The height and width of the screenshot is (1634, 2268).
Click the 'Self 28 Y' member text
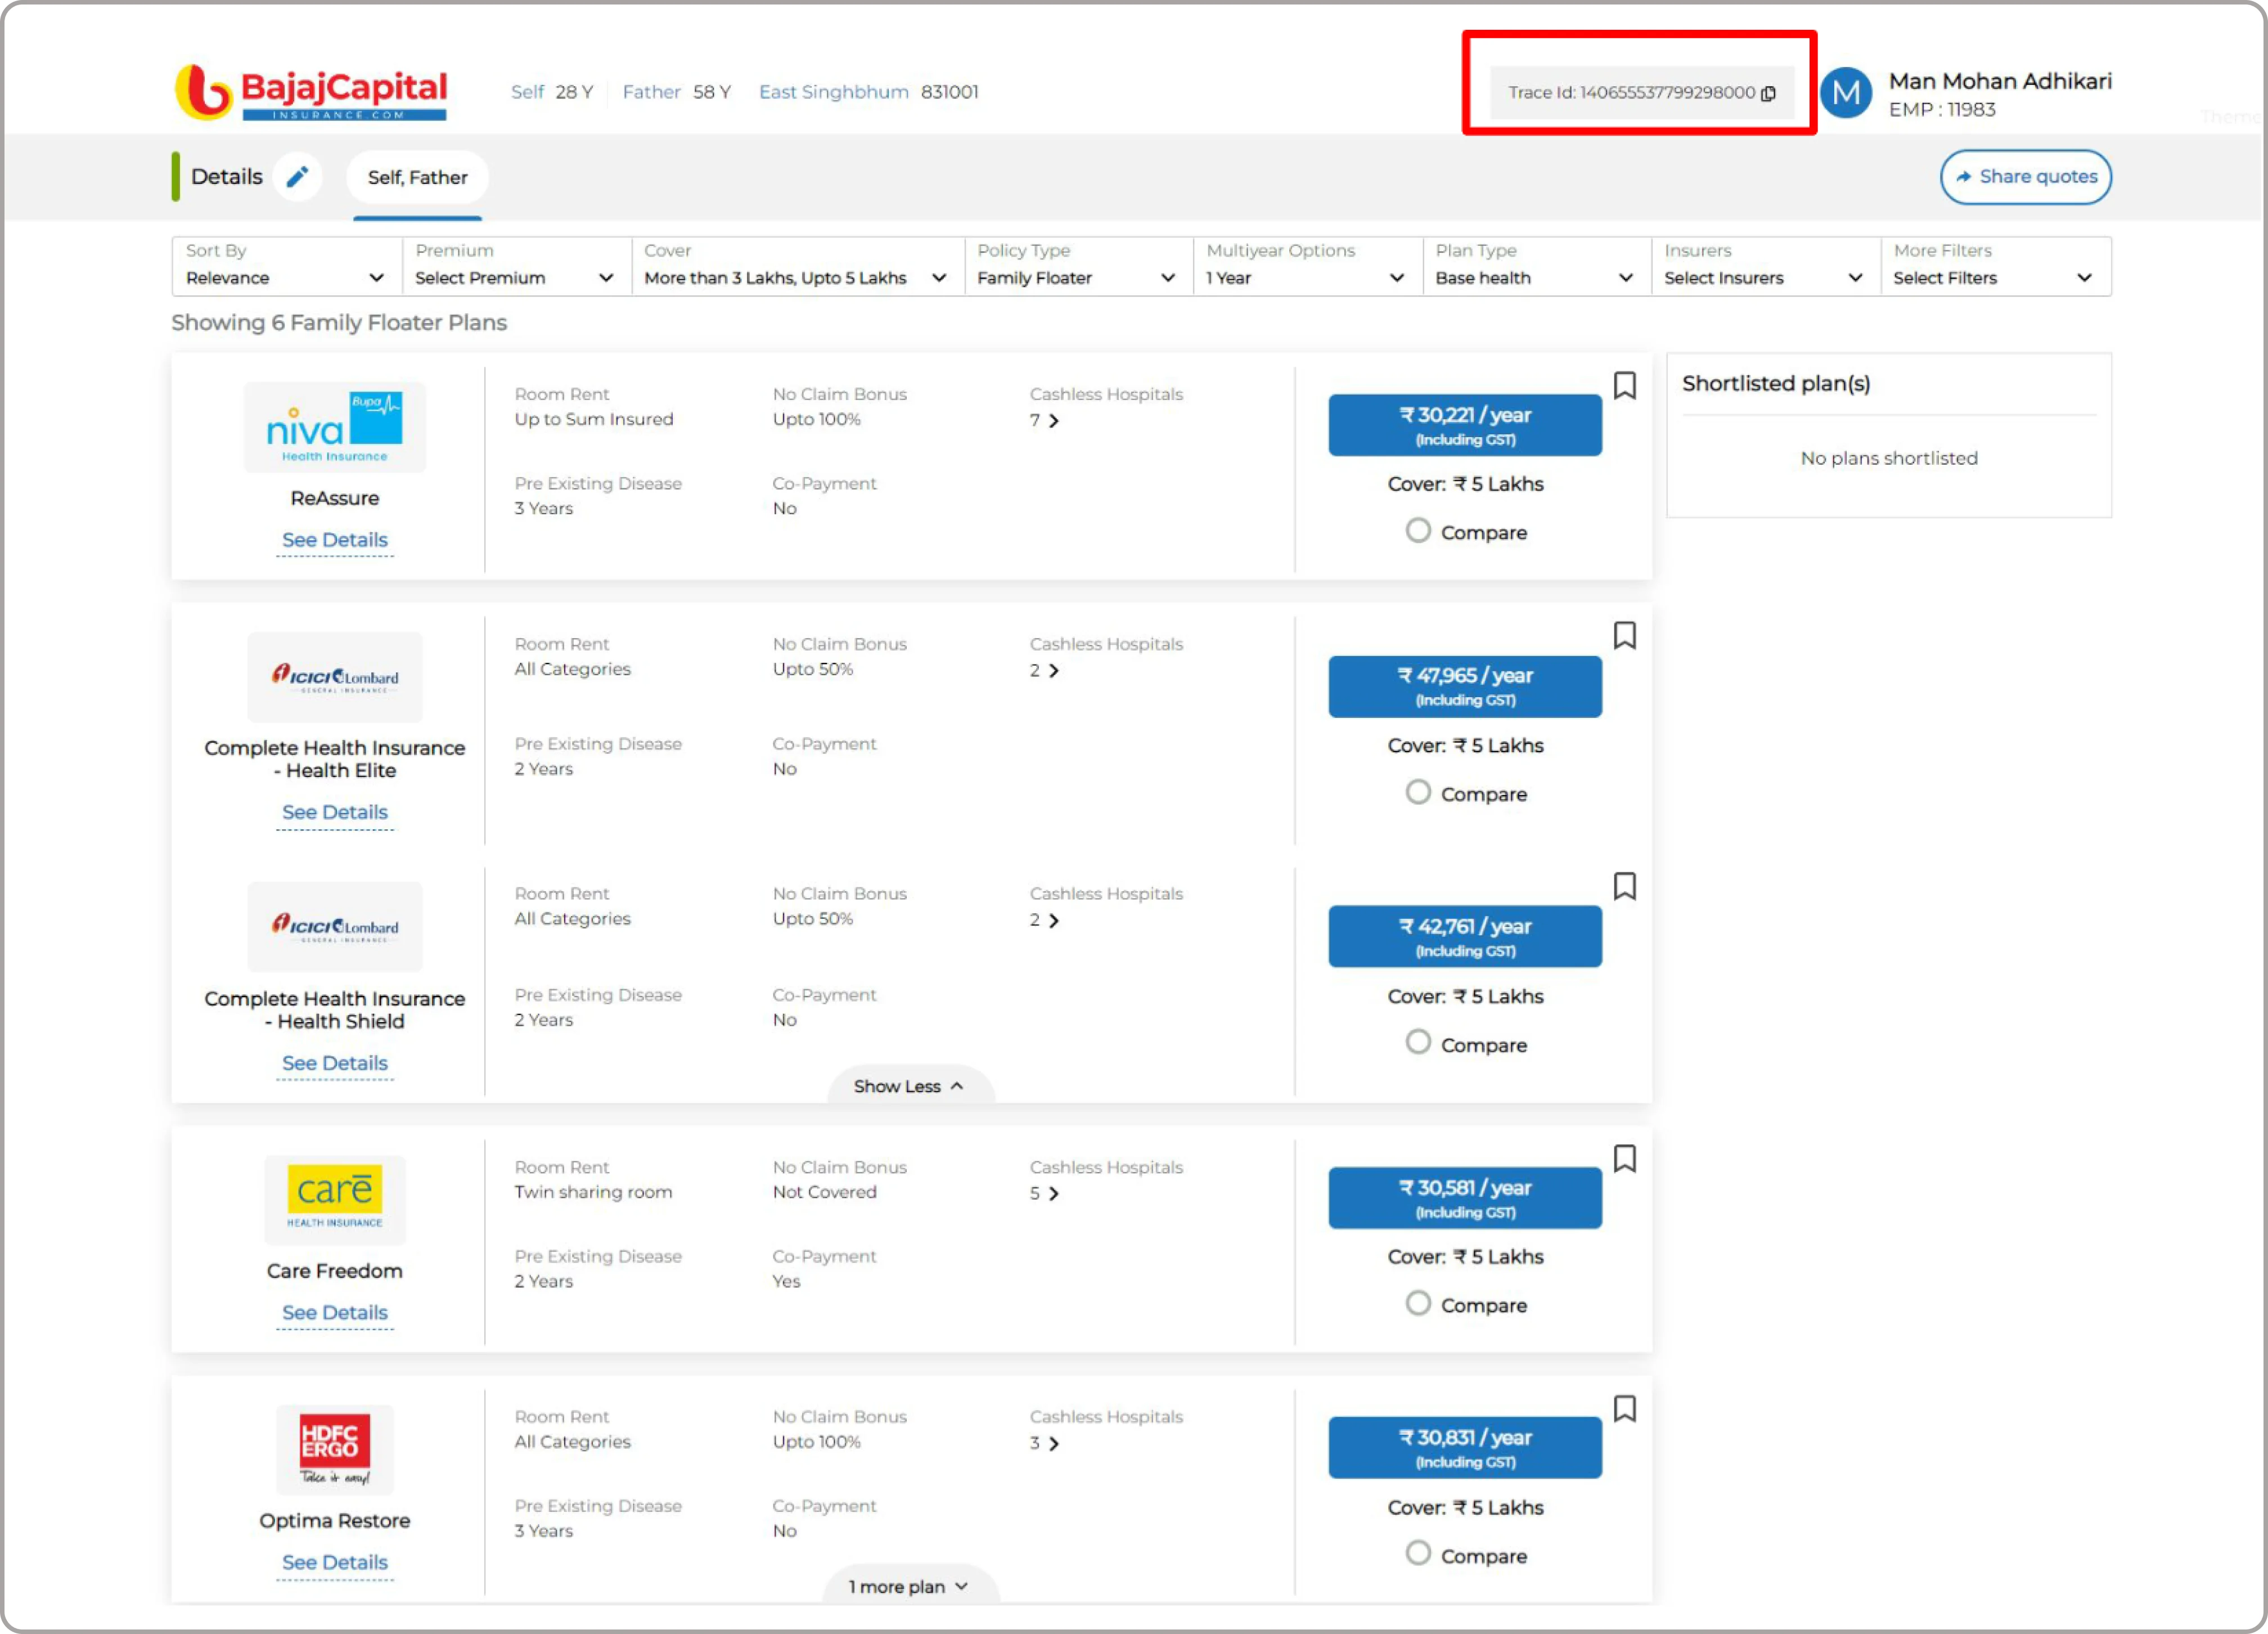coord(552,92)
